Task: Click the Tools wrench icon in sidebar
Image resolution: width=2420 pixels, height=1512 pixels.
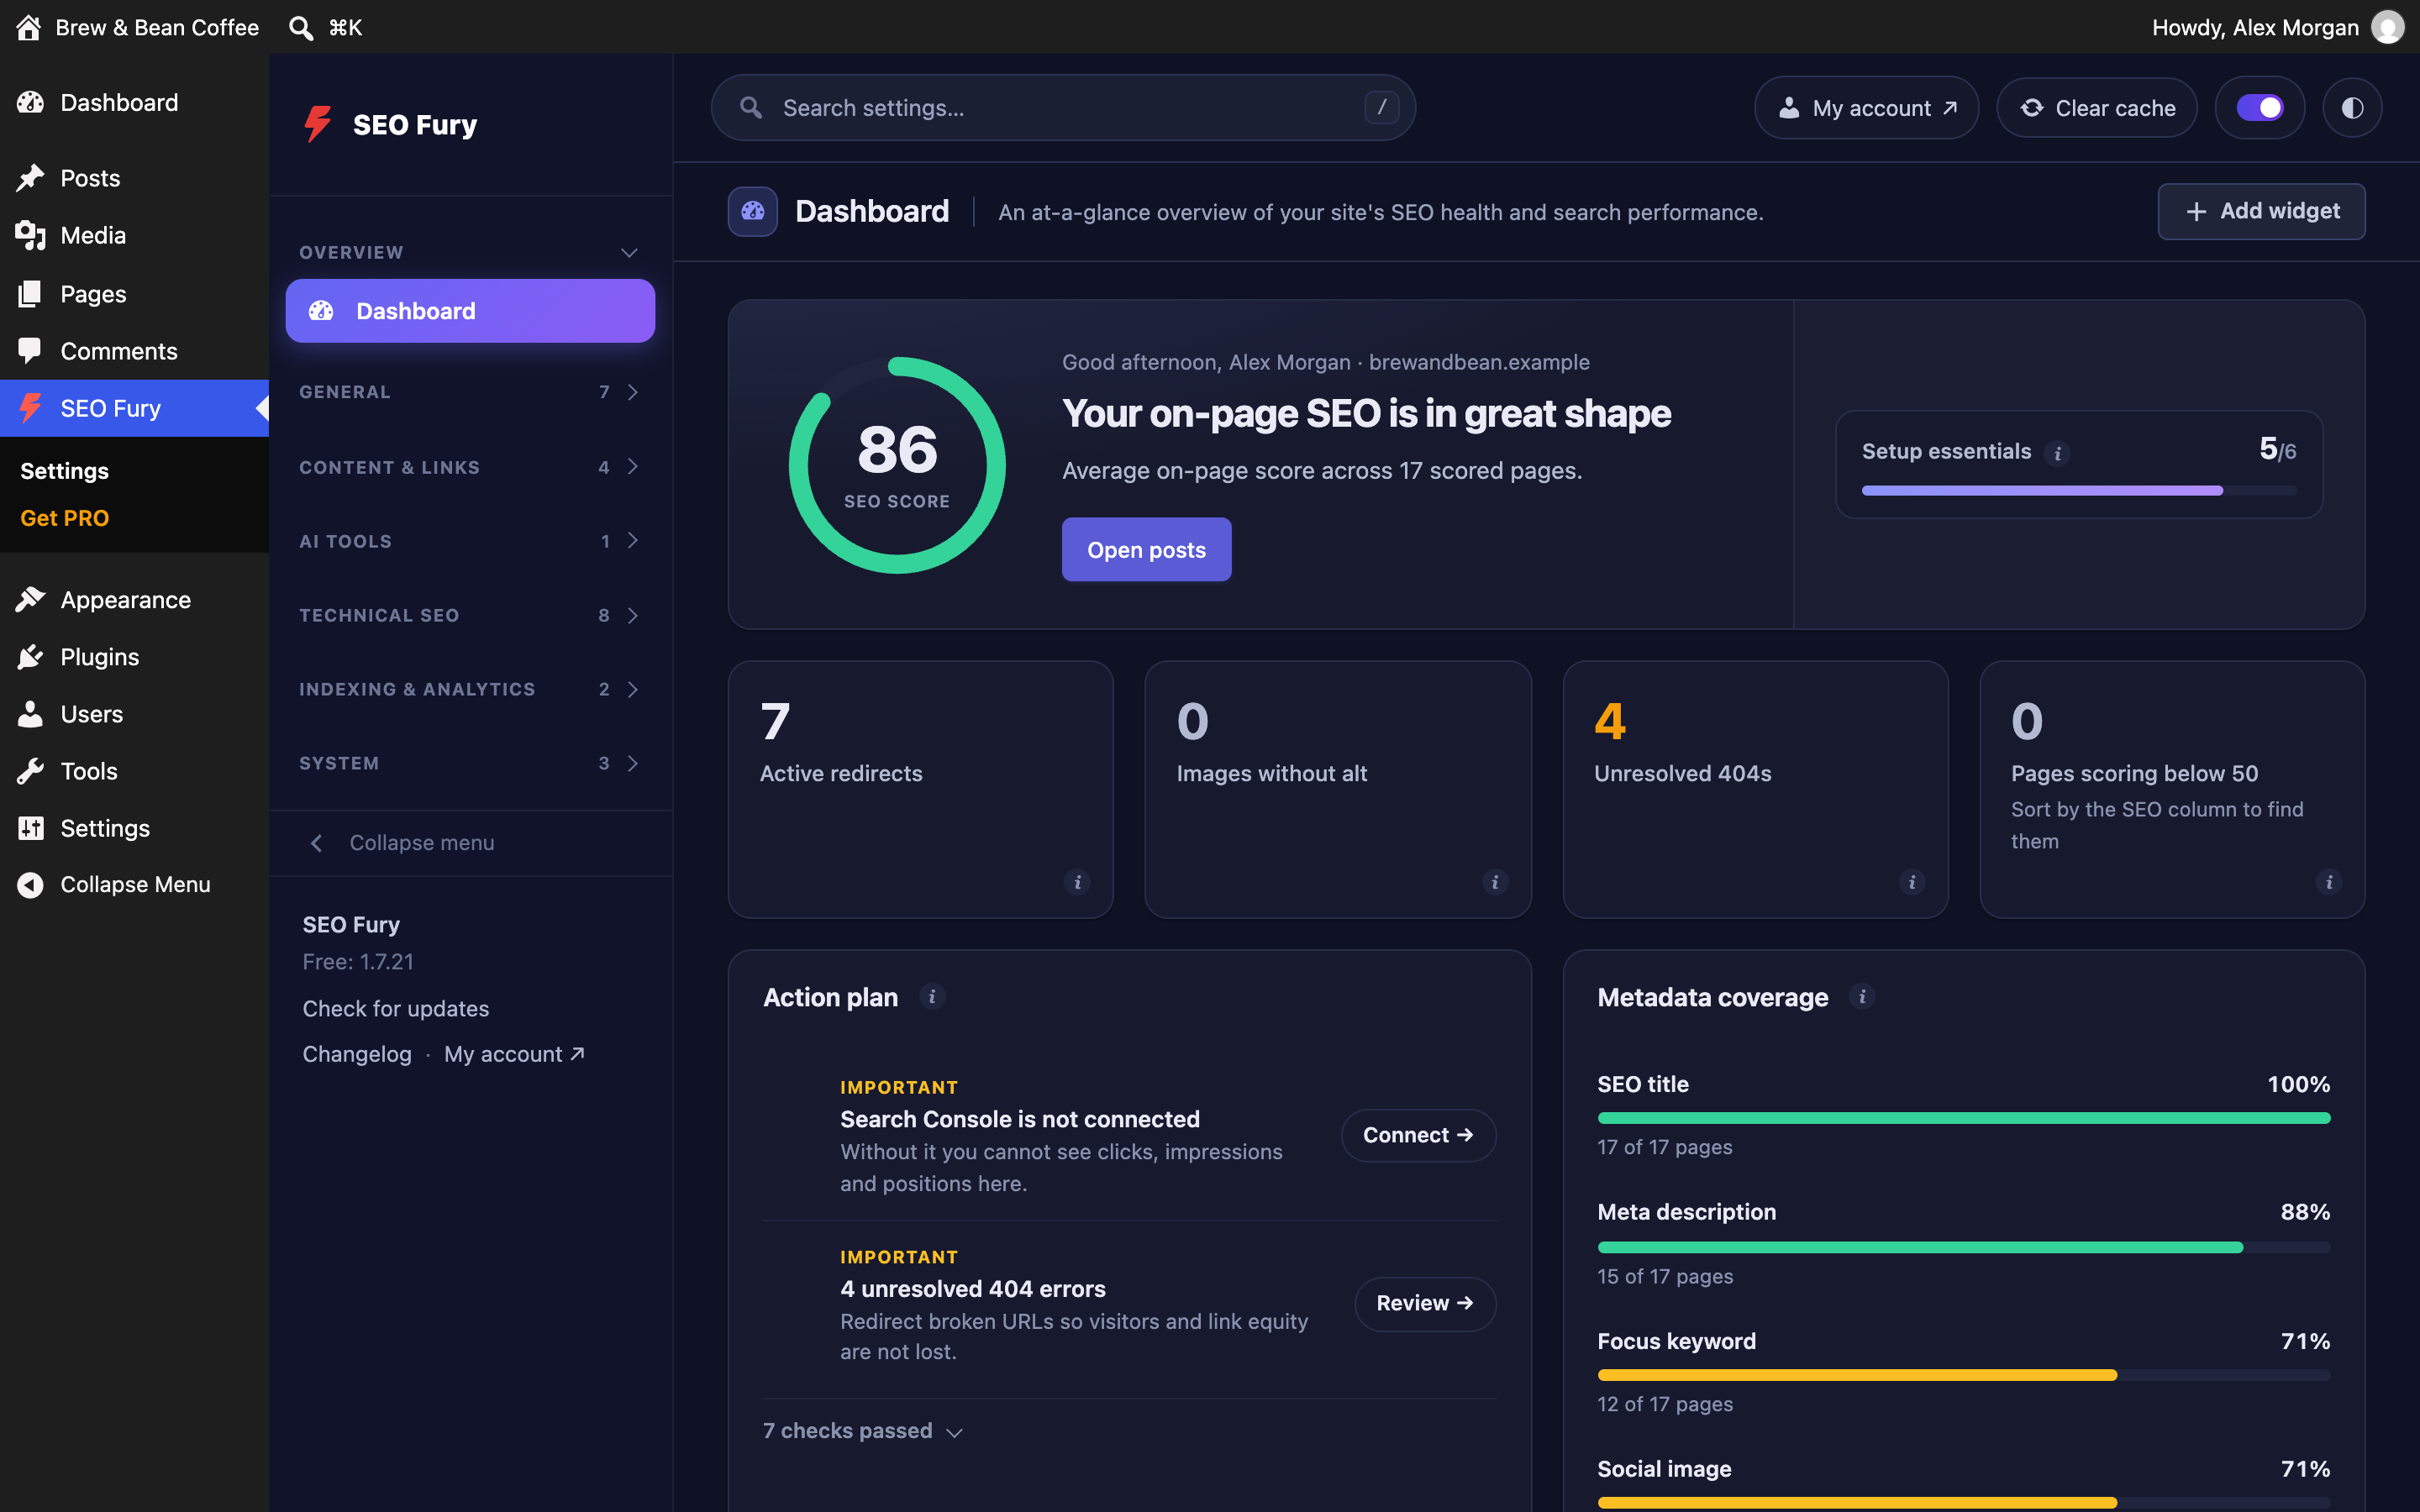Action: pyautogui.click(x=30, y=771)
